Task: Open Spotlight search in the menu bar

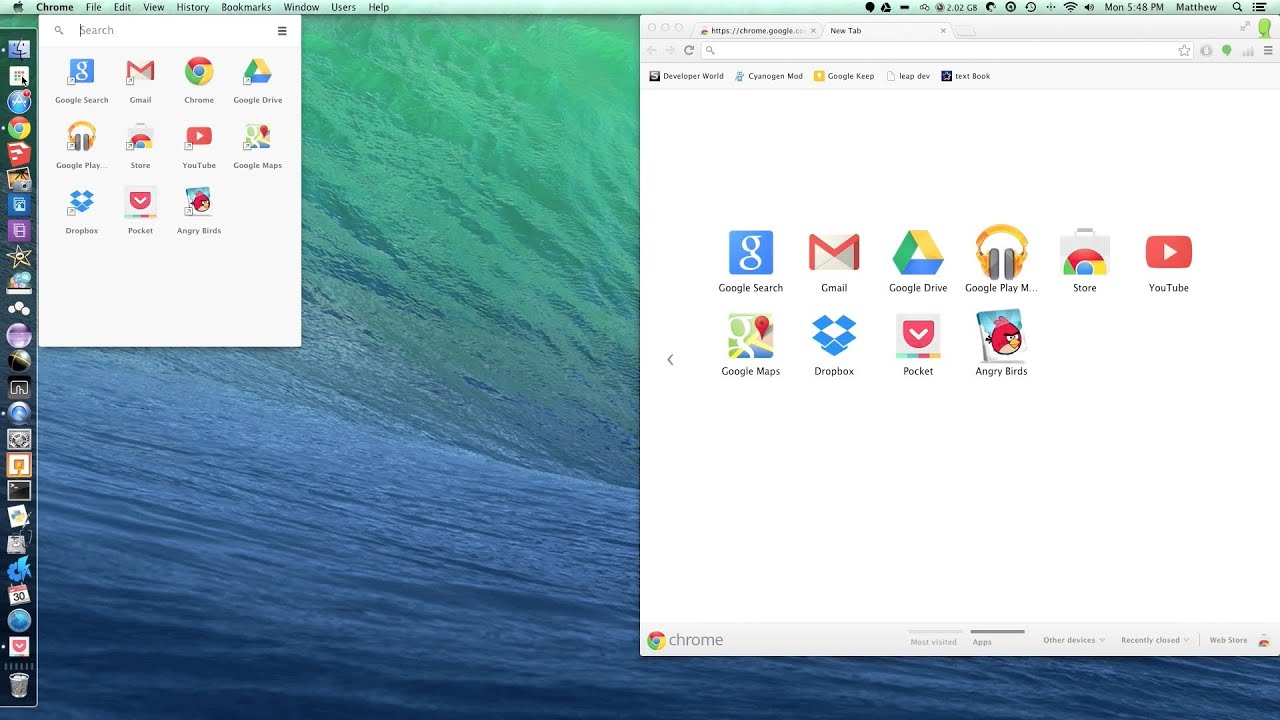Action: coord(1237,7)
